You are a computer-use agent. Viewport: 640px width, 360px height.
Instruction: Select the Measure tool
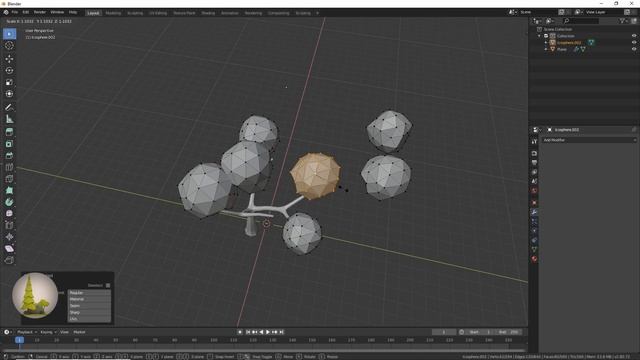[x=9, y=119]
